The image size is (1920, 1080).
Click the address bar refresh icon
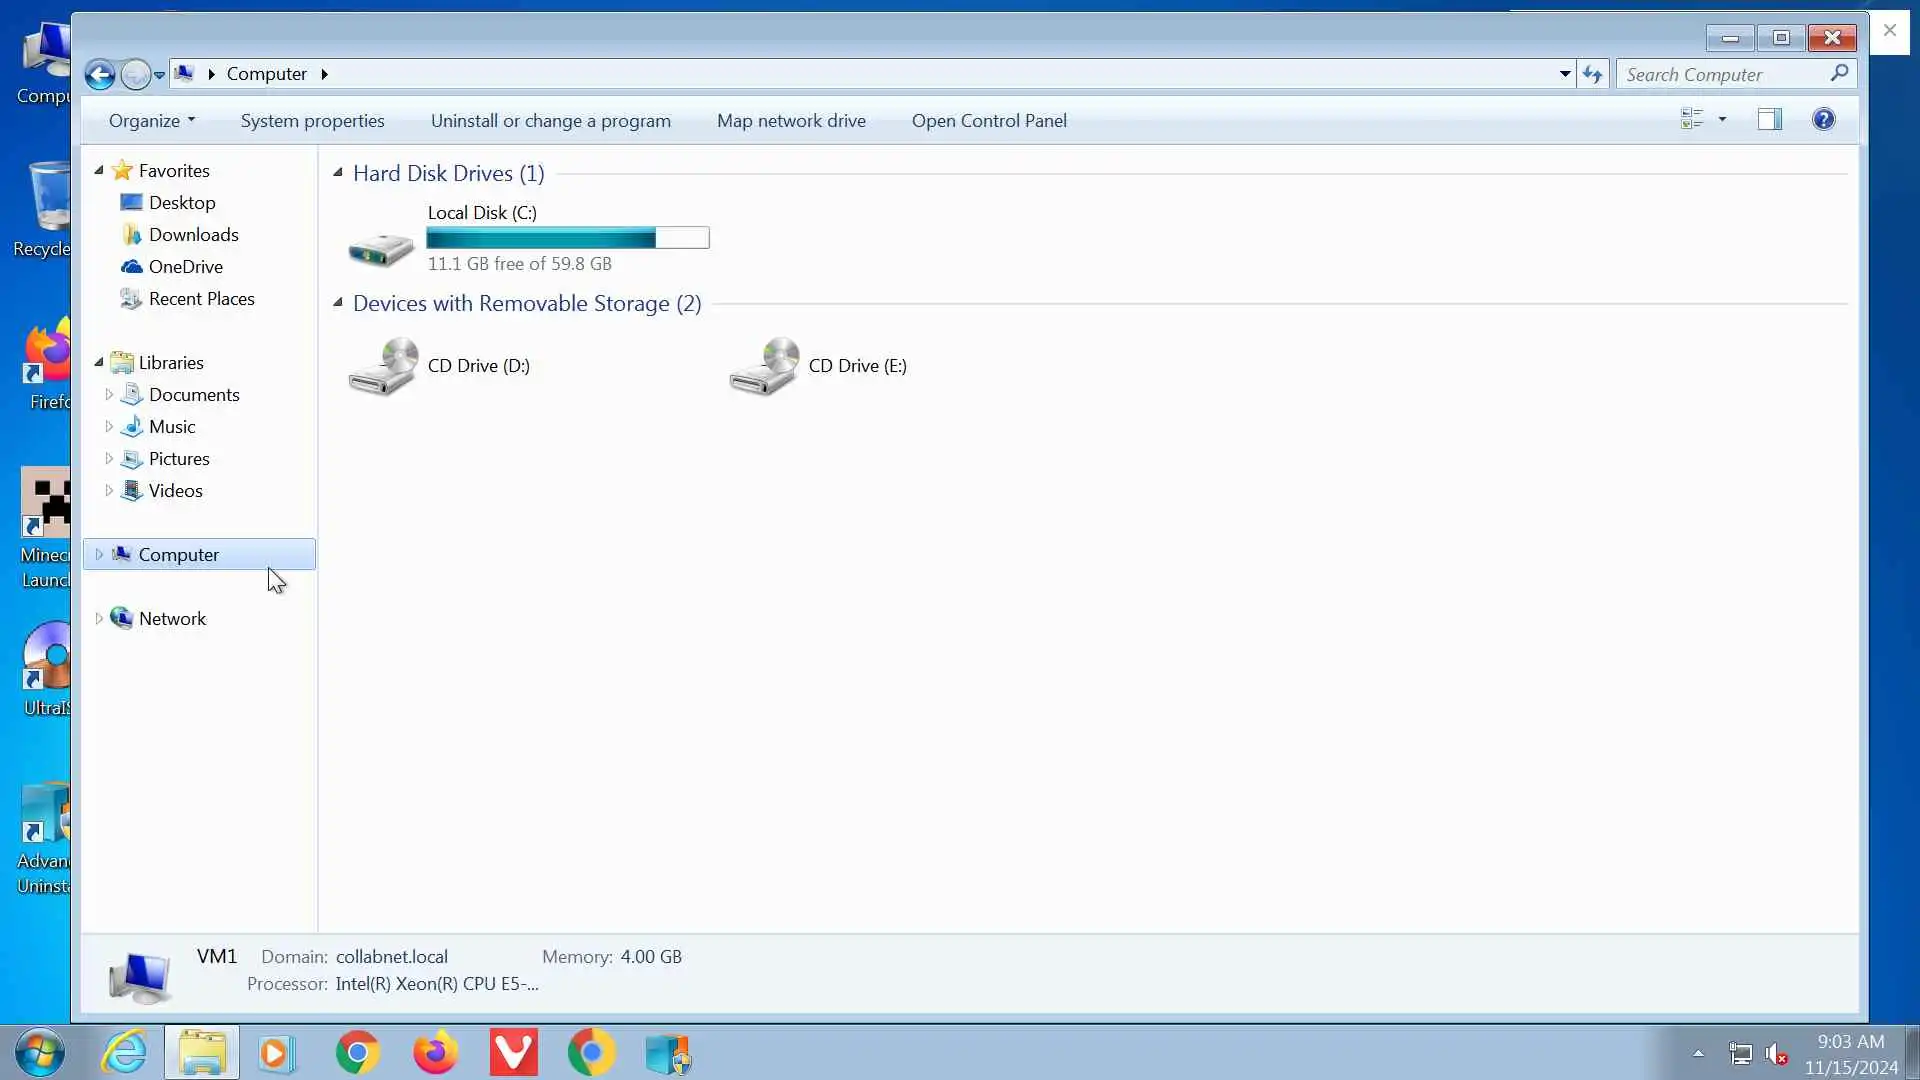click(x=1592, y=74)
